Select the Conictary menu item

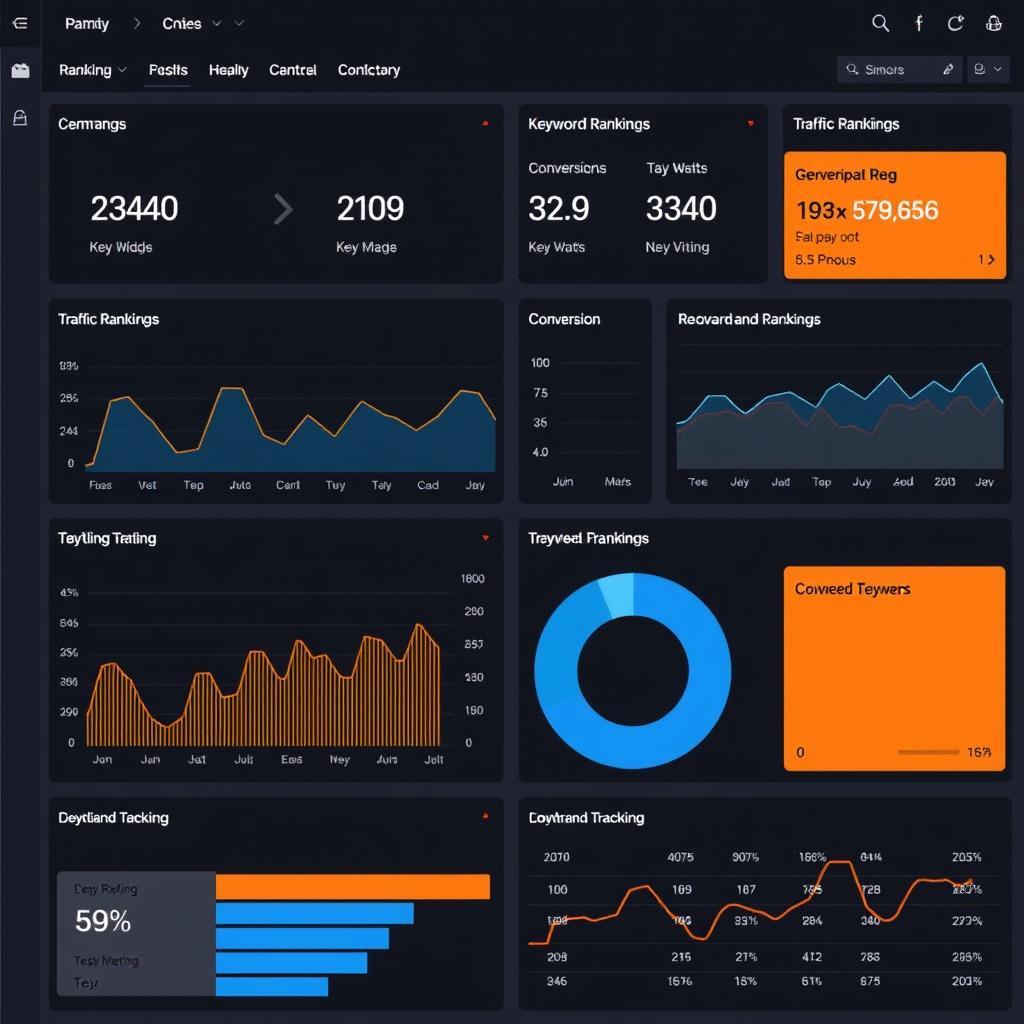(368, 70)
